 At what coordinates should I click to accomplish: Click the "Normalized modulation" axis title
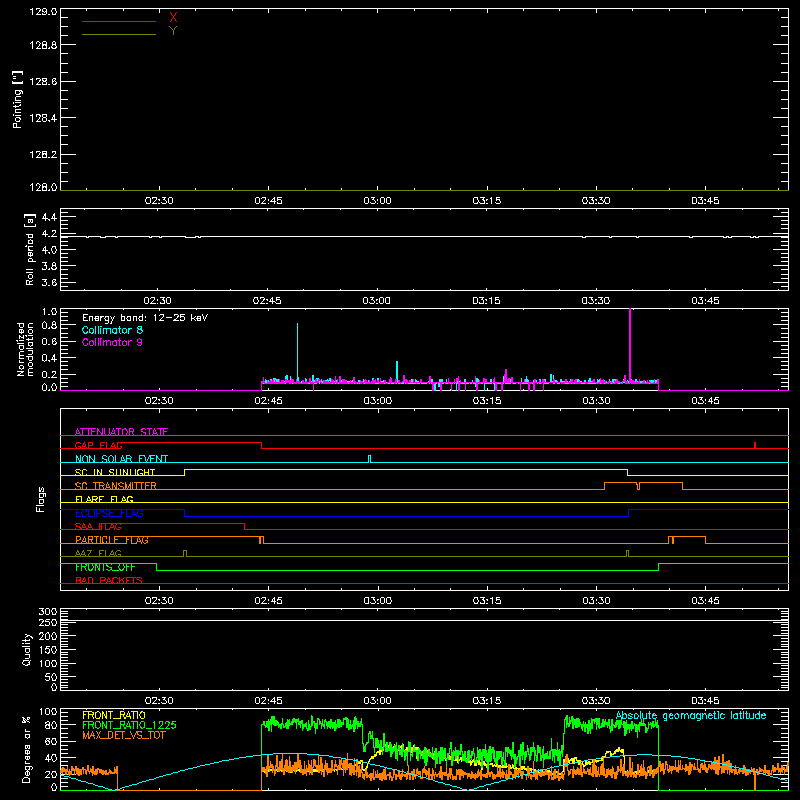(x=25, y=349)
